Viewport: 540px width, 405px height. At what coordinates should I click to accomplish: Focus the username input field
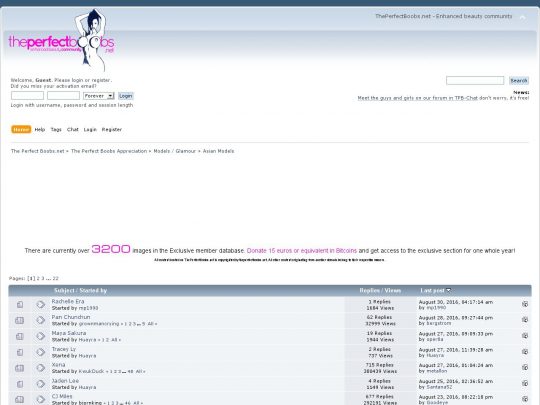pyautogui.click(x=28, y=96)
